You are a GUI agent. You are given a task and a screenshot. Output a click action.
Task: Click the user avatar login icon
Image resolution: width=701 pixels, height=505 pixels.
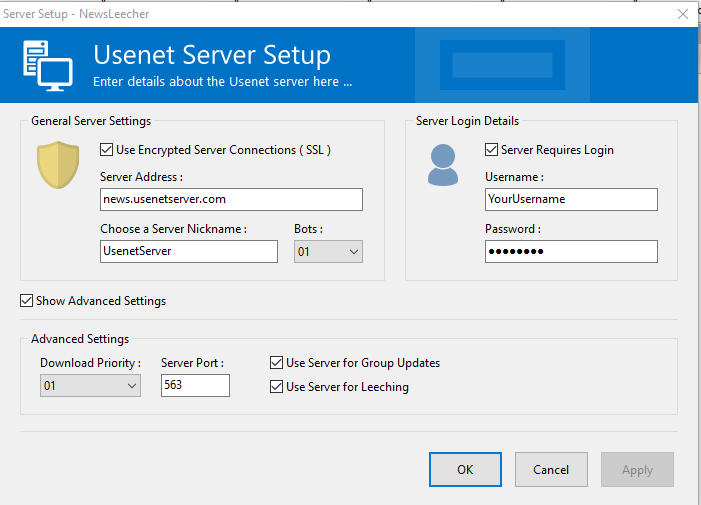[443, 165]
